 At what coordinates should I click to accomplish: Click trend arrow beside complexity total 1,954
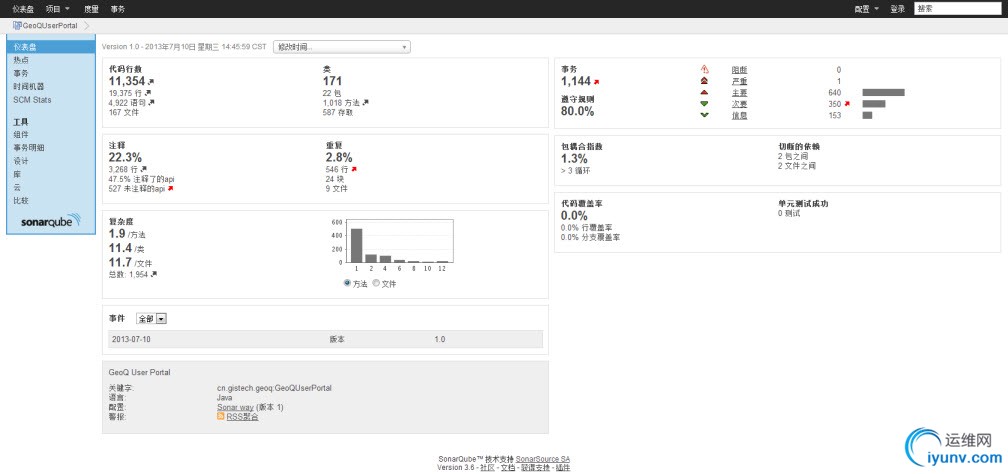pyautogui.click(x=154, y=274)
